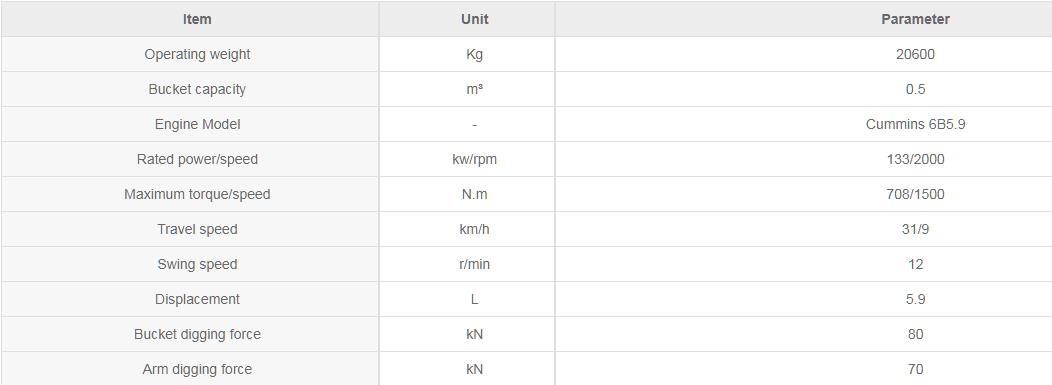Image resolution: width=1052 pixels, height=385 pixels.
Task: Click the 20600 parameter value
Action: [x=915, y=54]
